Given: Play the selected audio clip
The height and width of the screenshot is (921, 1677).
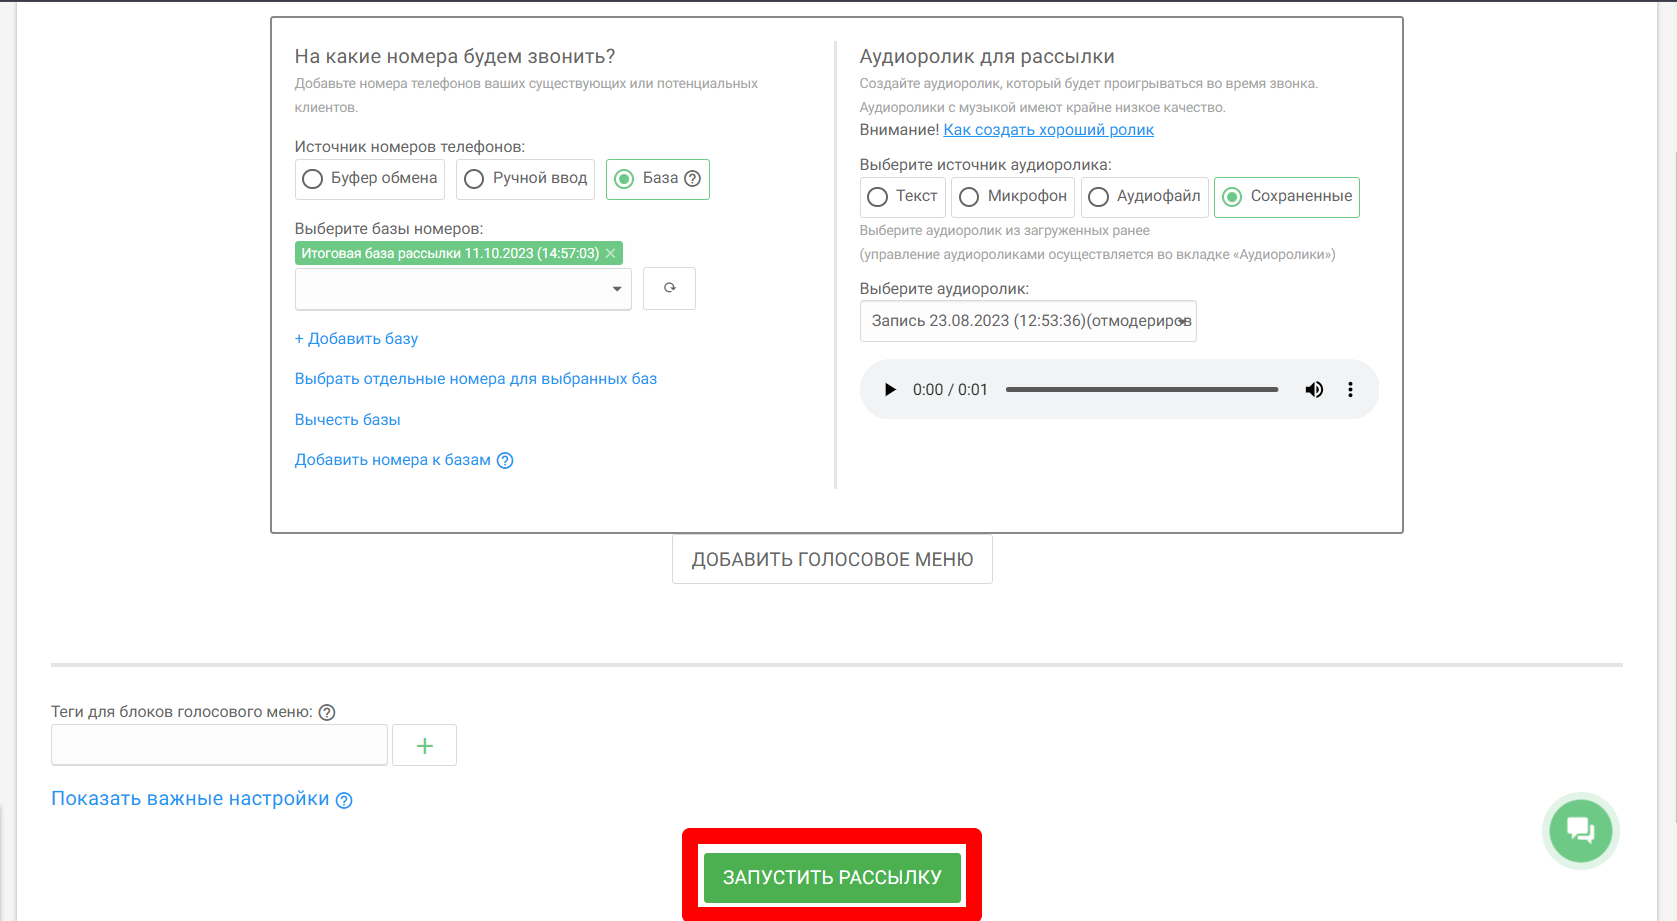Looking at the screenshot, I should point(890,390).
